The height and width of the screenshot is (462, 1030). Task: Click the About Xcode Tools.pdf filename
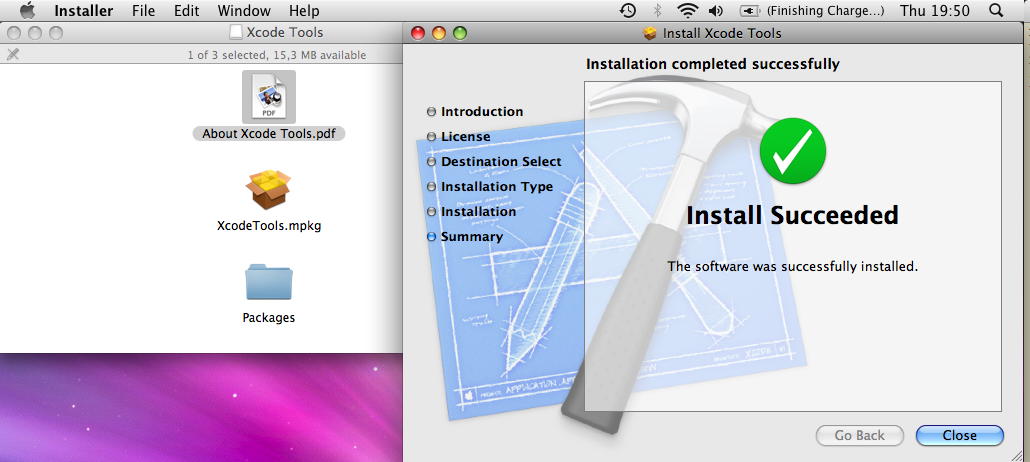tap(269, 133)
